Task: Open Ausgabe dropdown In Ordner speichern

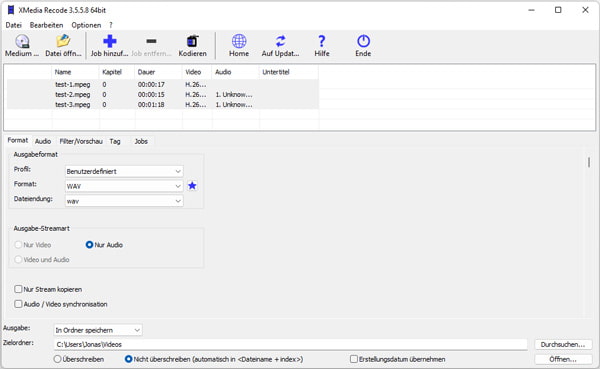Action: [98, 330]
